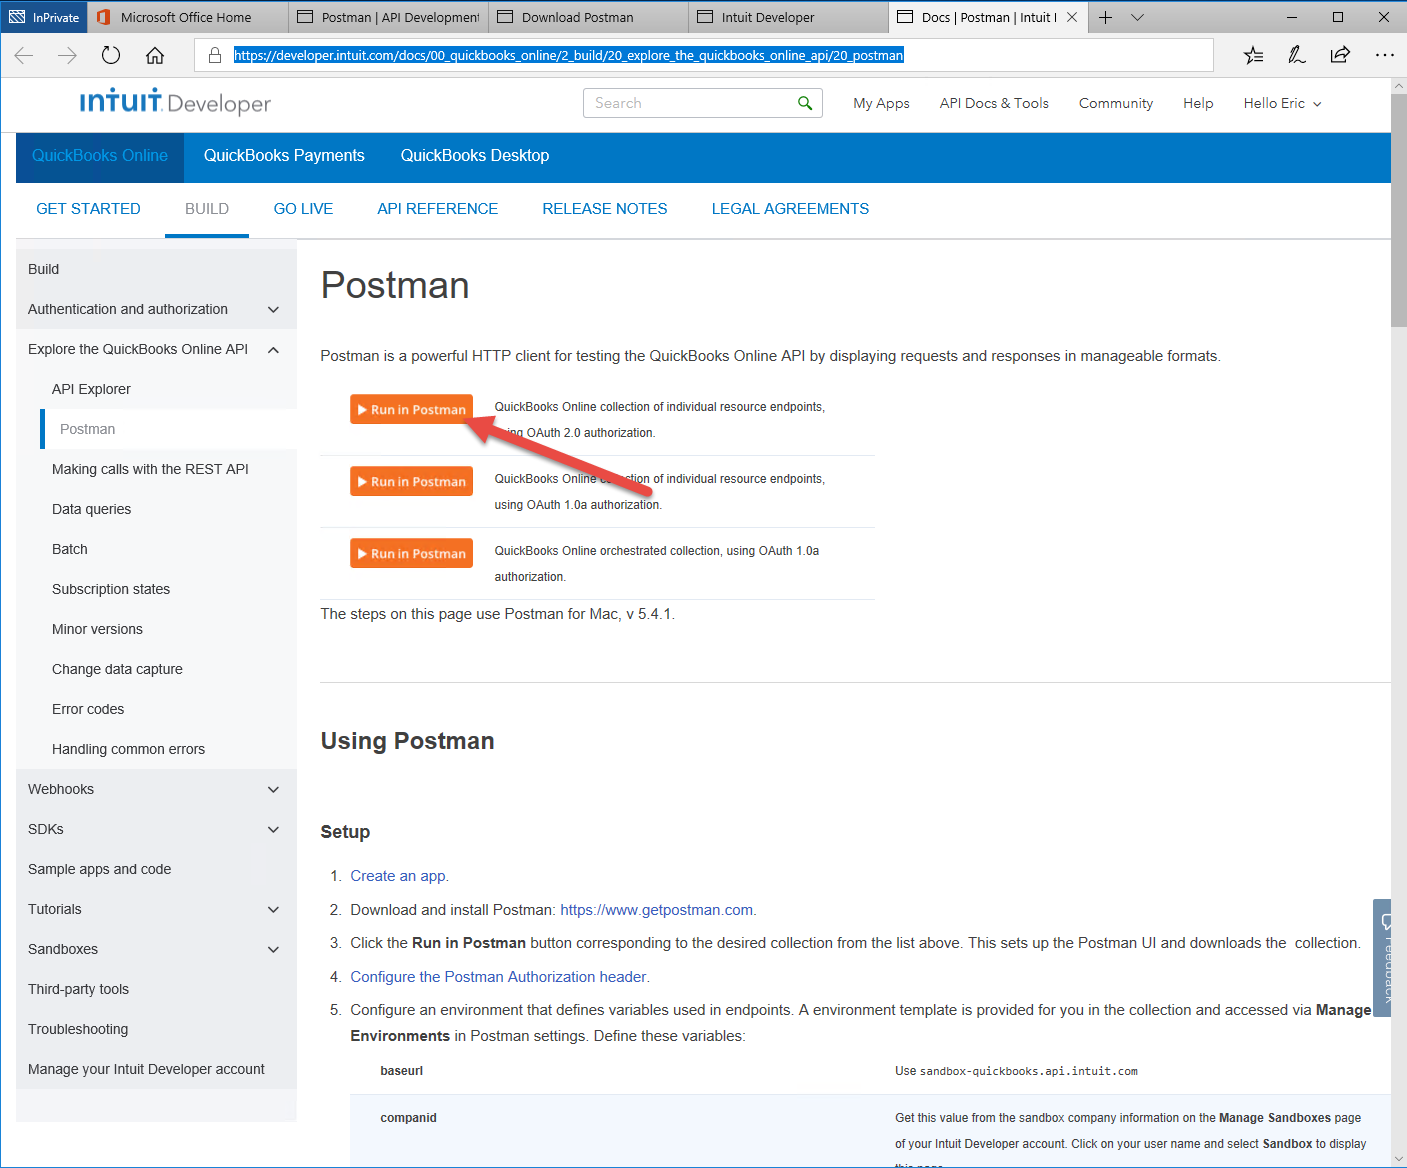Viewport: 1407px width, 1168px height.
Task: Collapse Explore the QuickBooks Online API chevron
Action: point(273,350)
